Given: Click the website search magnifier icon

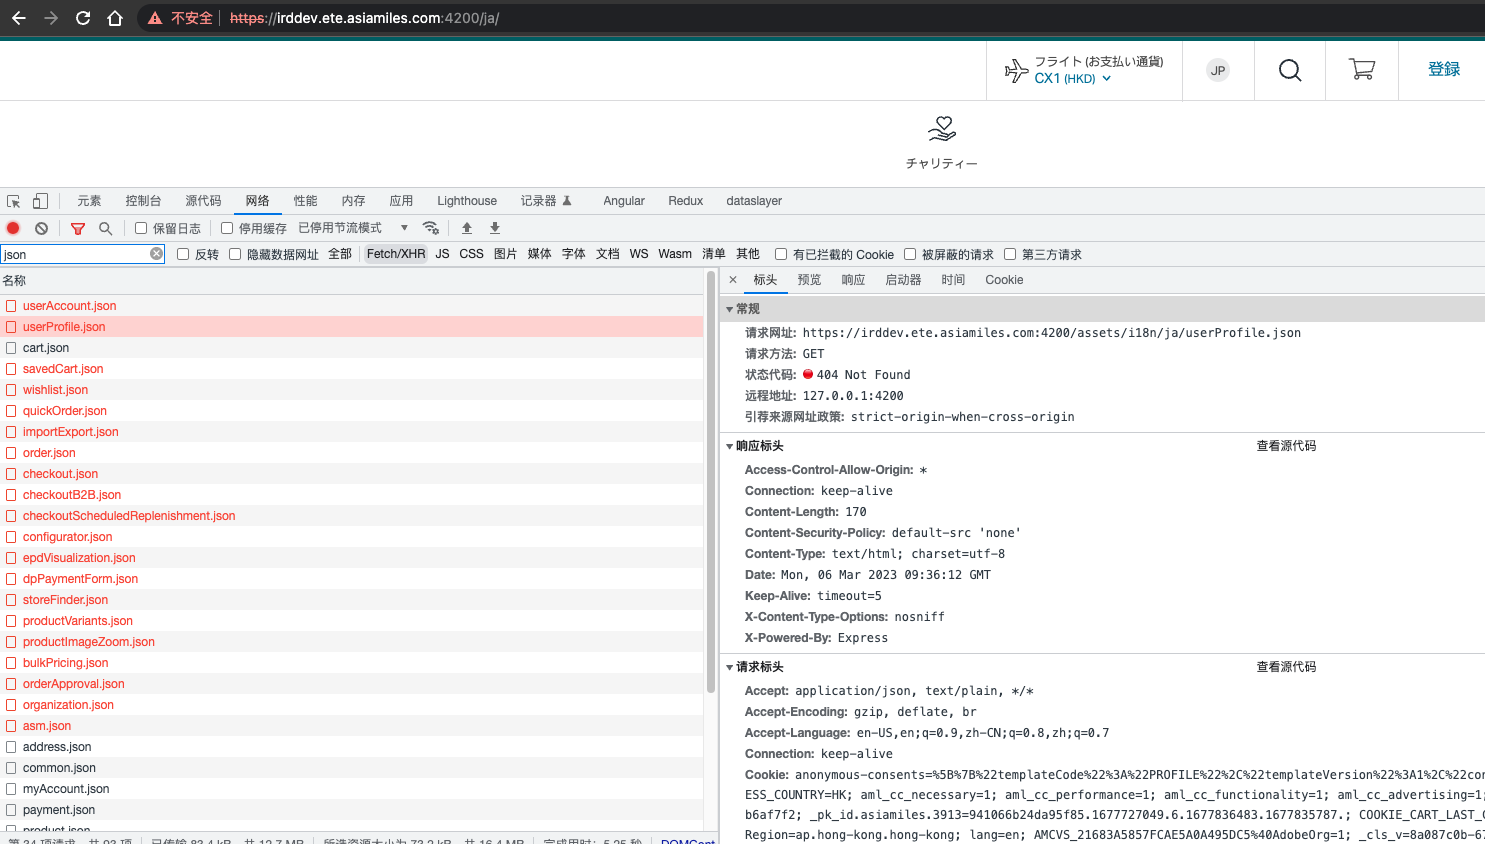Looking at the screenshot, I should click(1289, 70).
